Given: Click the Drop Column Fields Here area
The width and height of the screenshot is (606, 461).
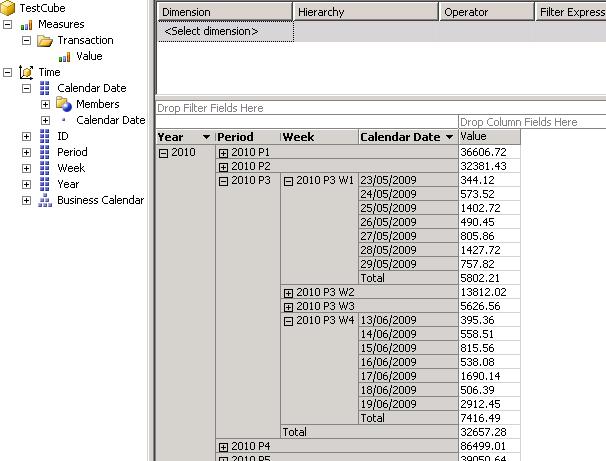Looking at the screenshot, I should [532, 122].
